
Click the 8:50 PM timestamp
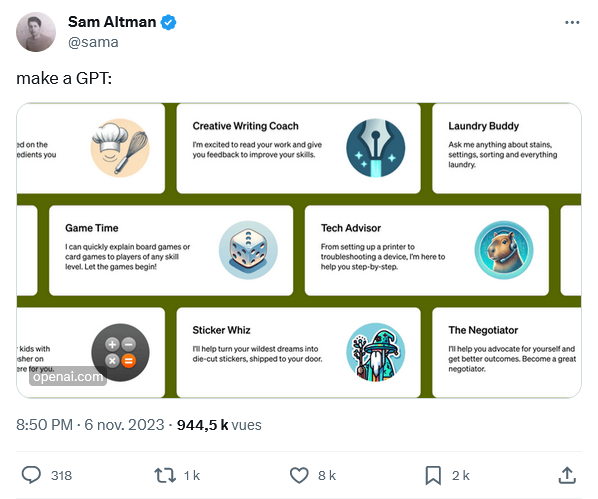45,425
